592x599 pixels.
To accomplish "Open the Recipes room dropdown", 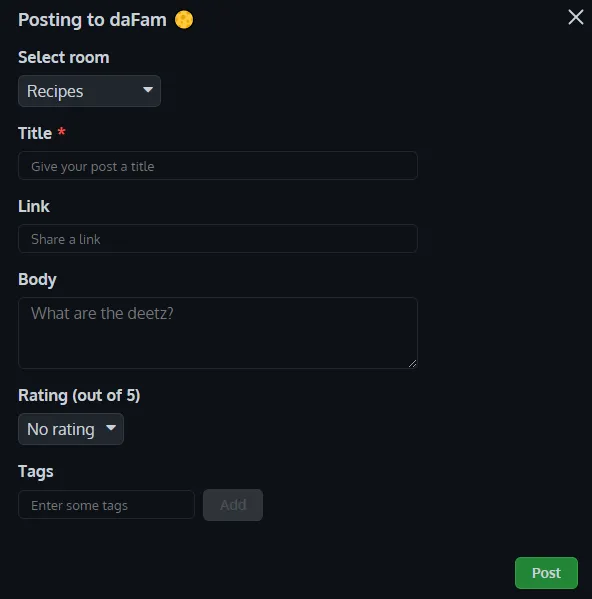I will coord(89,91).
